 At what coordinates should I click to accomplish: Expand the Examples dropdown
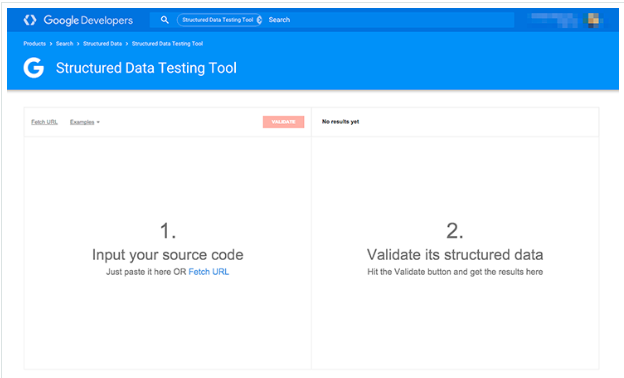[84, 122]
